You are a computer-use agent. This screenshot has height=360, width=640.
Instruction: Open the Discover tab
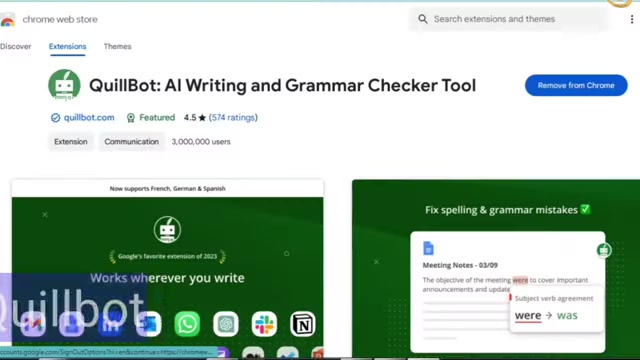pos(16,47)
